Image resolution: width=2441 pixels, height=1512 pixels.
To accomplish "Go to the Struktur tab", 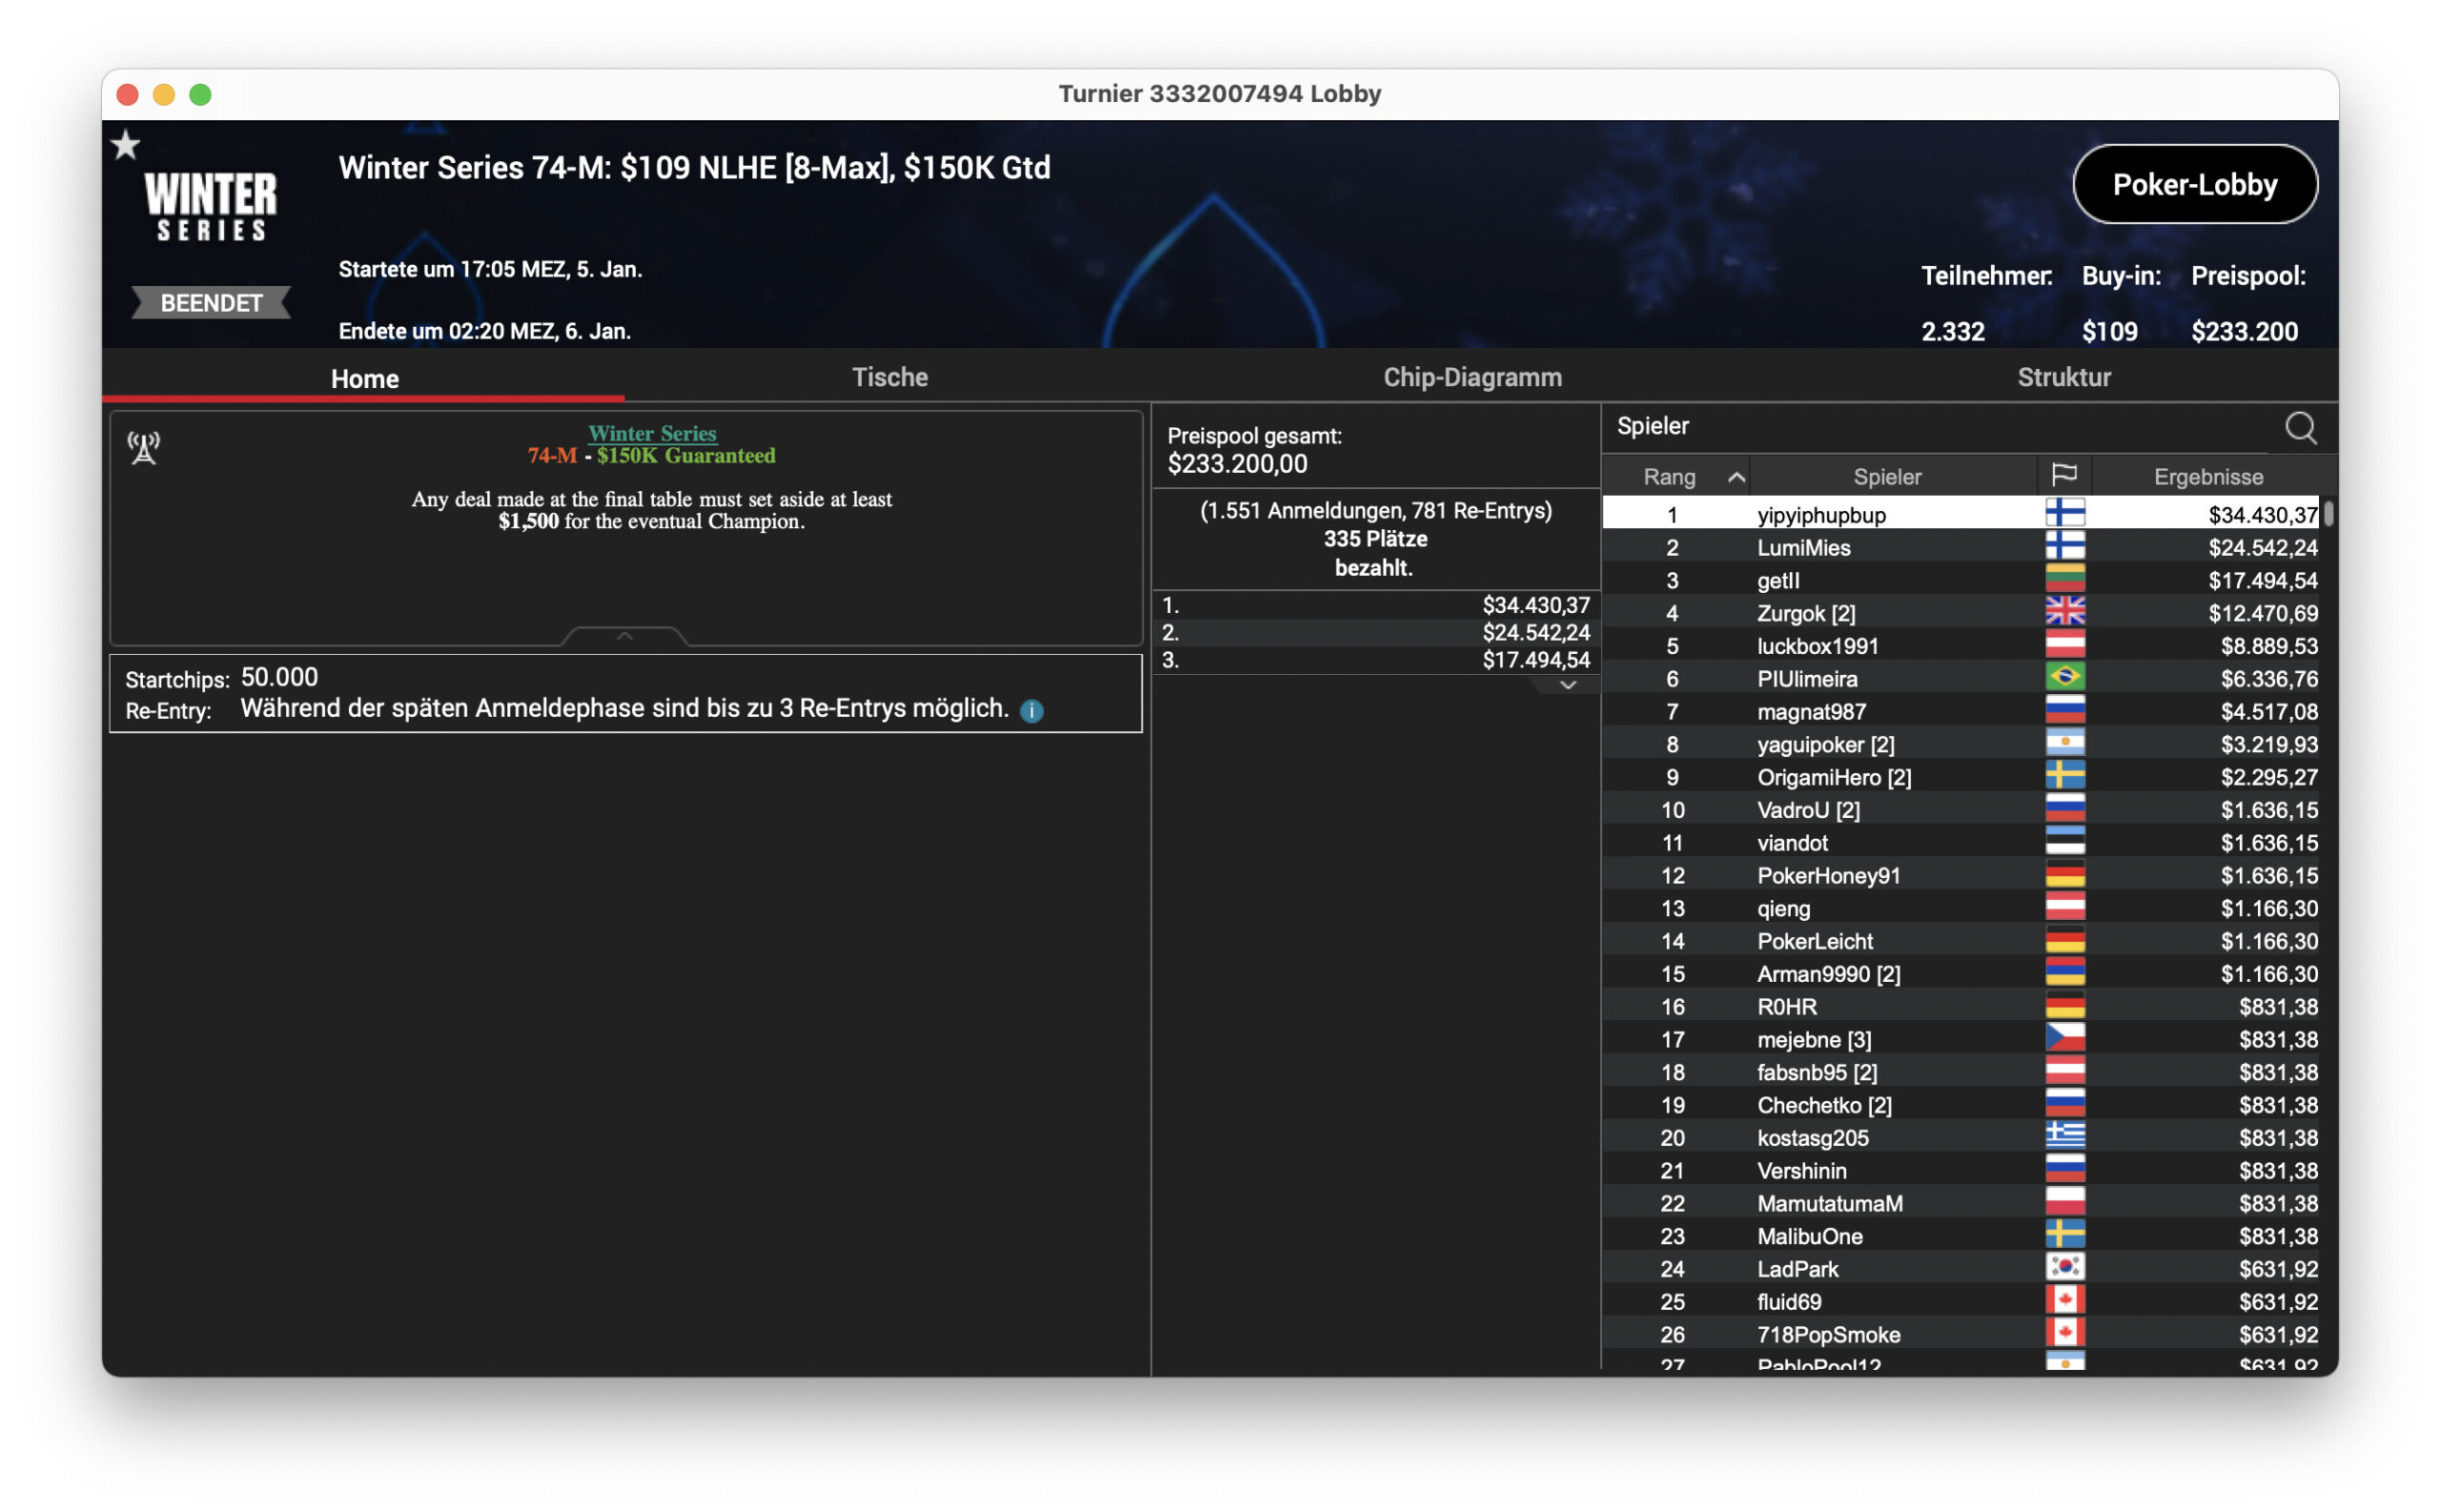I will coord(2063,377).
